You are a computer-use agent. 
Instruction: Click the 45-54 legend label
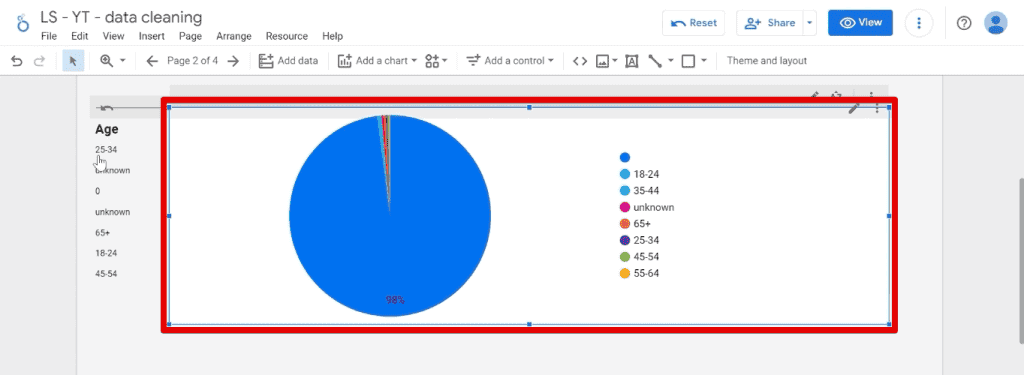(647, 257)
